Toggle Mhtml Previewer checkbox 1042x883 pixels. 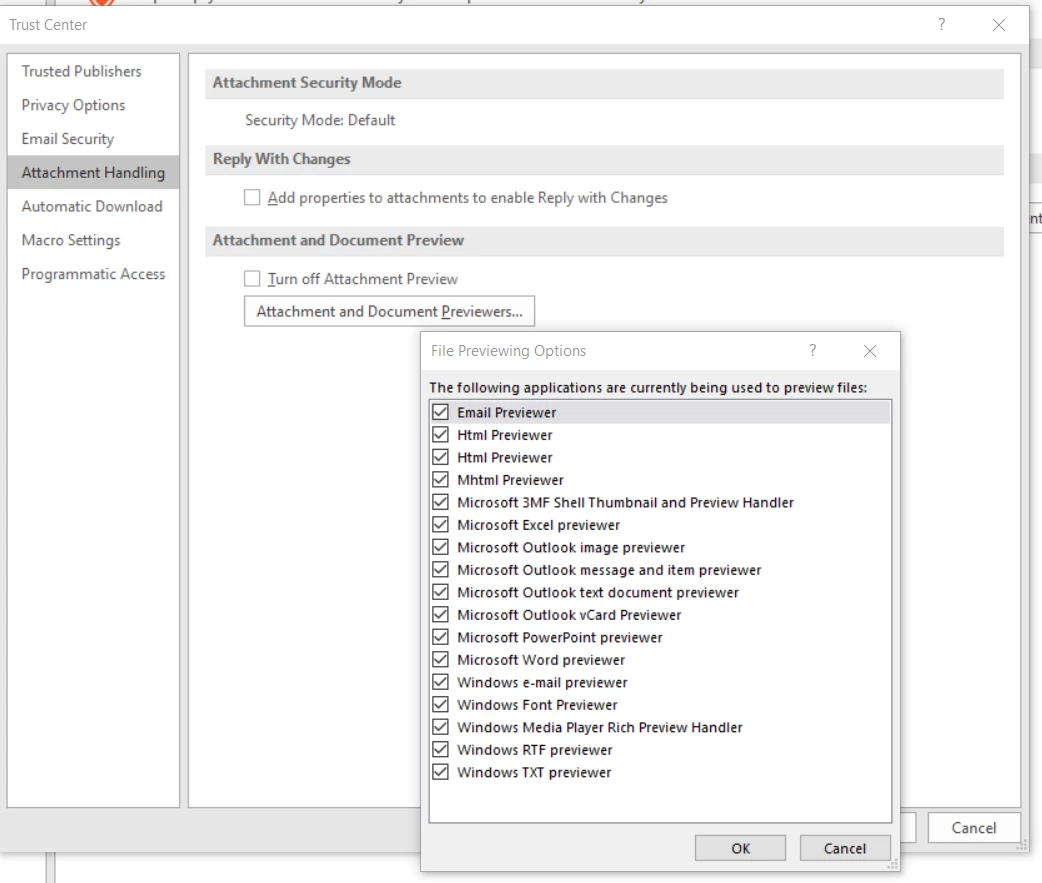[440, 480]
